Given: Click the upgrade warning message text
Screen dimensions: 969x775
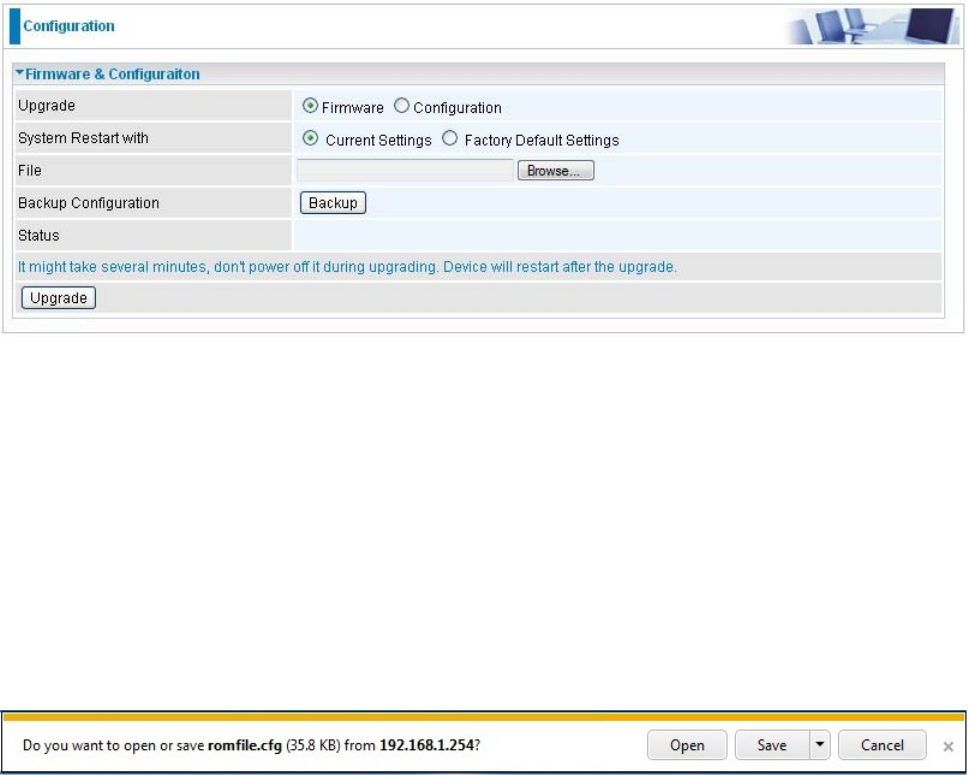Looking at the screenshot, I should click(347, 267).
